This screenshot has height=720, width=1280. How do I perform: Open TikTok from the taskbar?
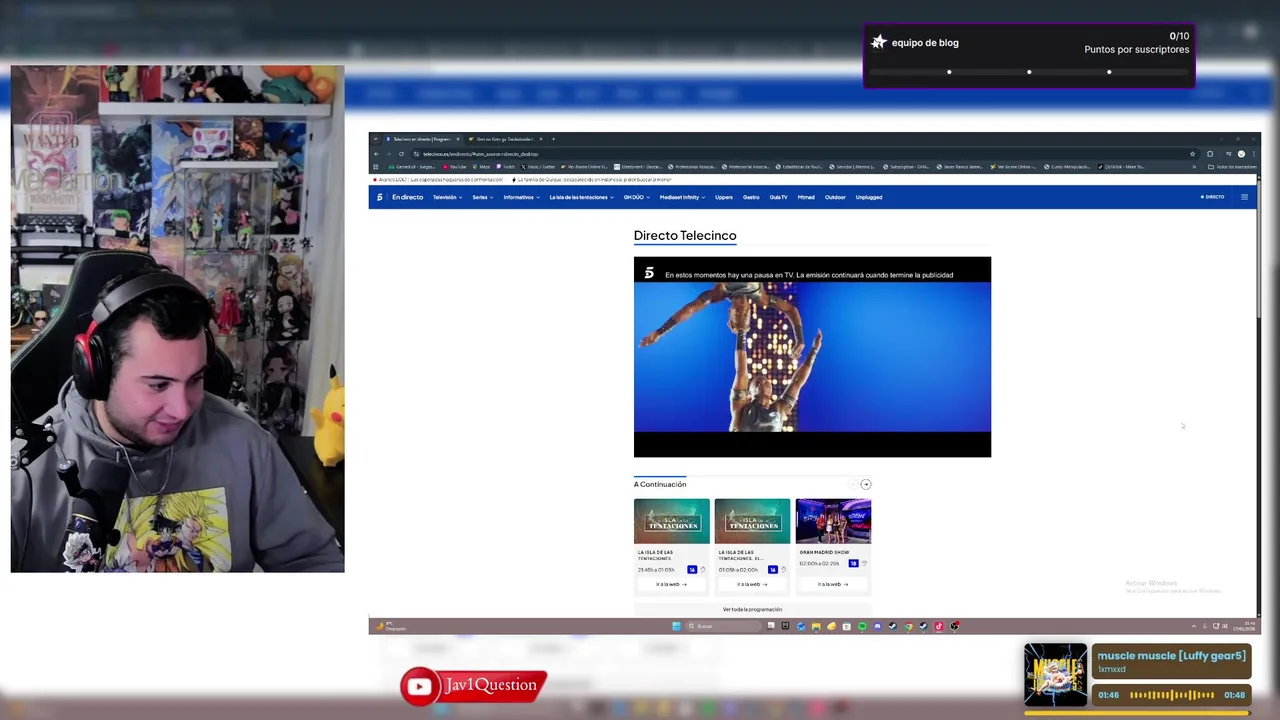point(938,626)
